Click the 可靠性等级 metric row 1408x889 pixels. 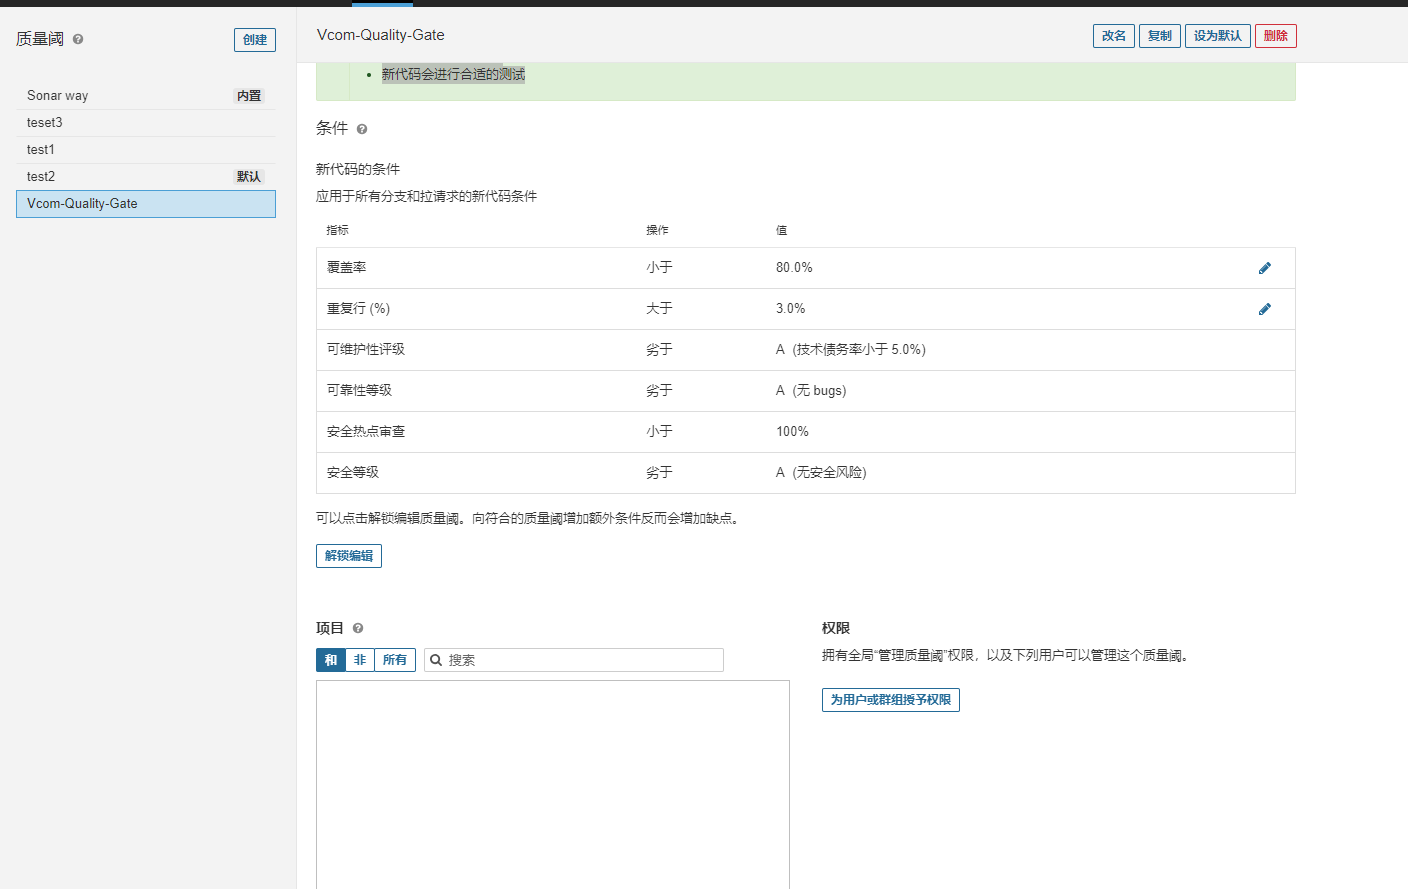pos(806,391)
